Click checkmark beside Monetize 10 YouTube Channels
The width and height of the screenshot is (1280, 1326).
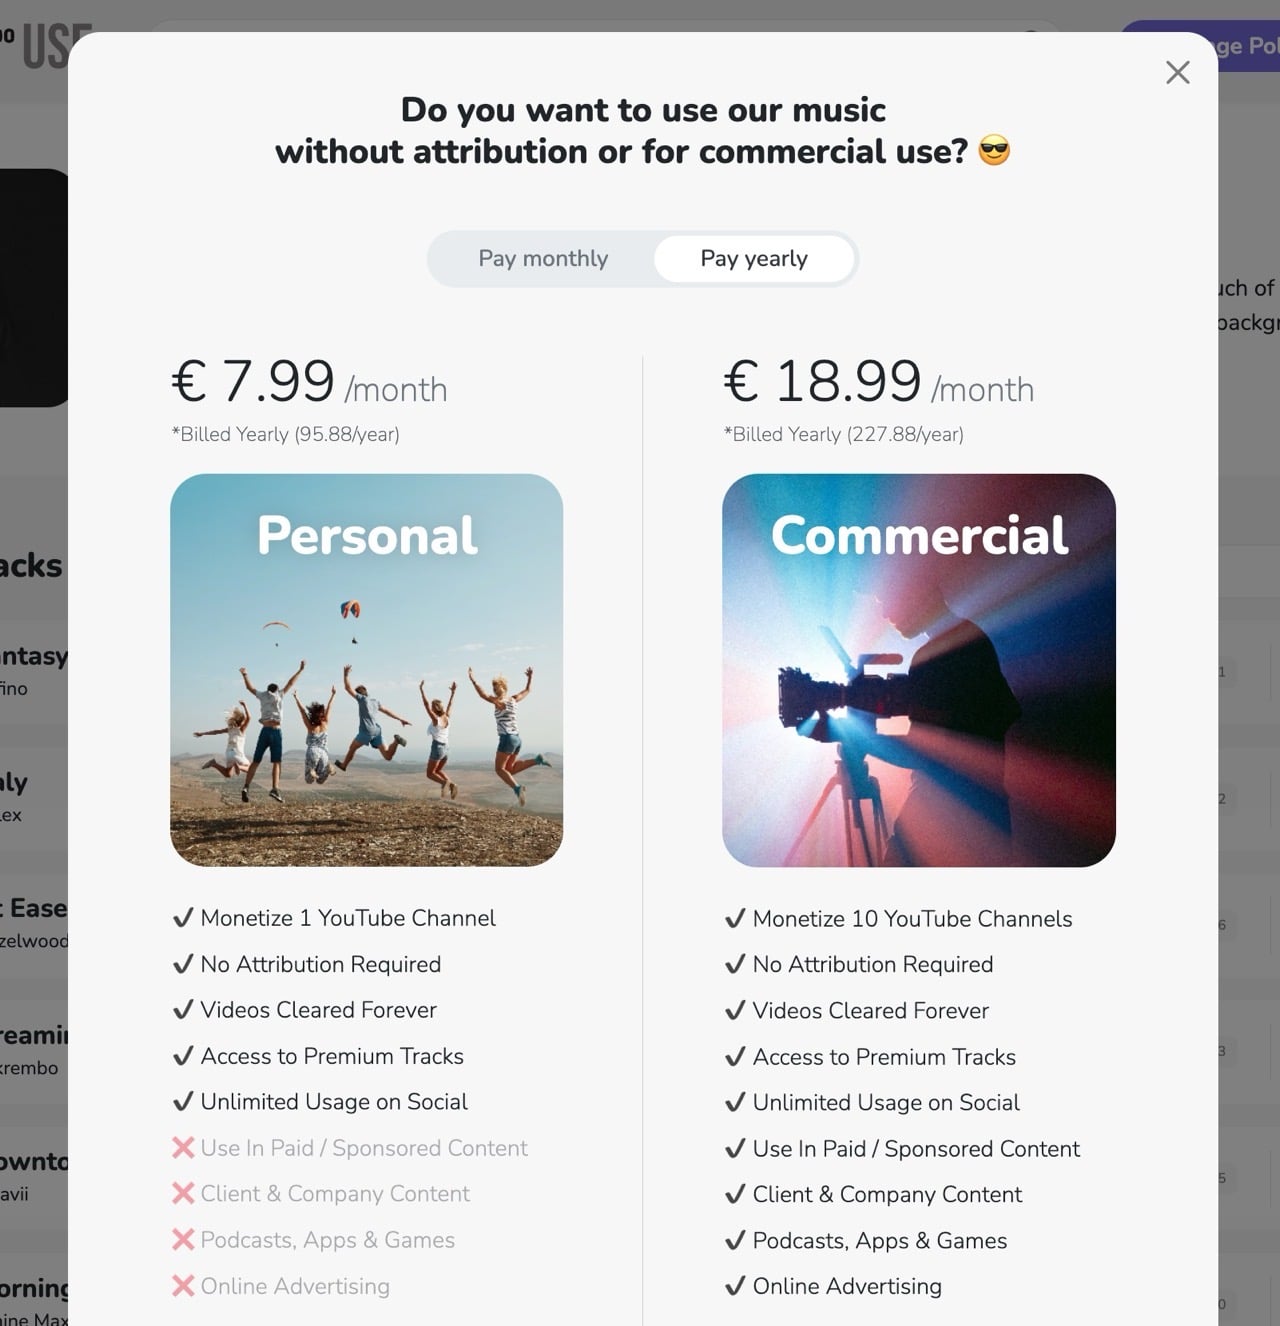point(735,919)
